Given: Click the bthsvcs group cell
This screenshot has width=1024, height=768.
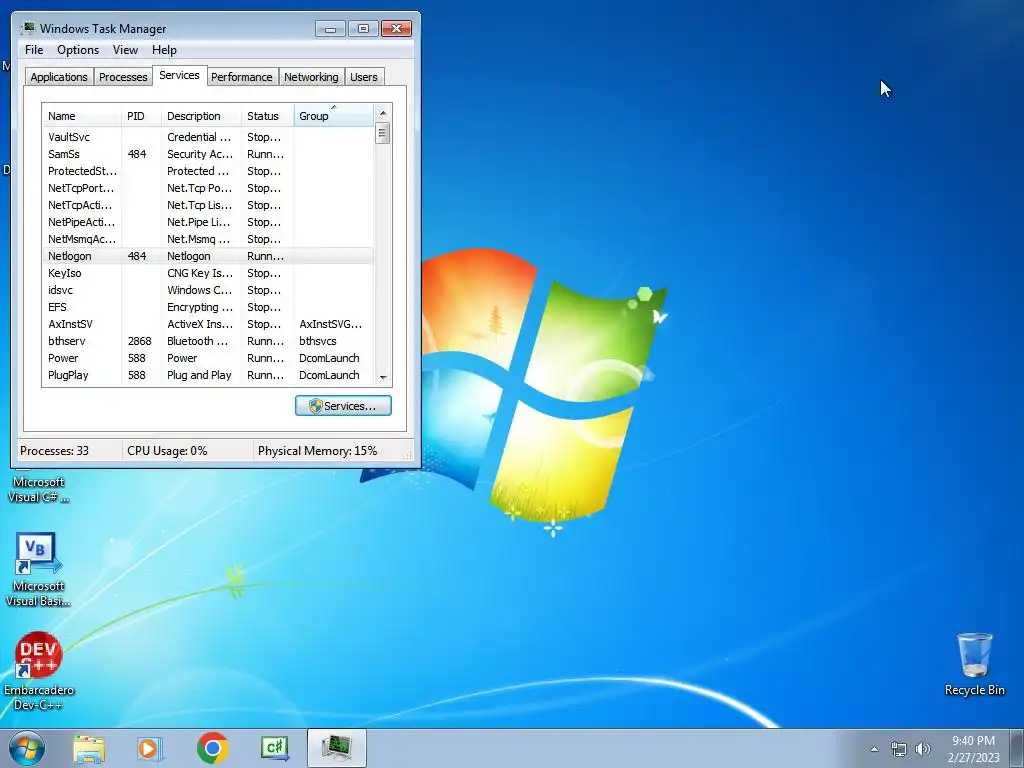Looking at the screenshot, I should click(x=318, y=341).
